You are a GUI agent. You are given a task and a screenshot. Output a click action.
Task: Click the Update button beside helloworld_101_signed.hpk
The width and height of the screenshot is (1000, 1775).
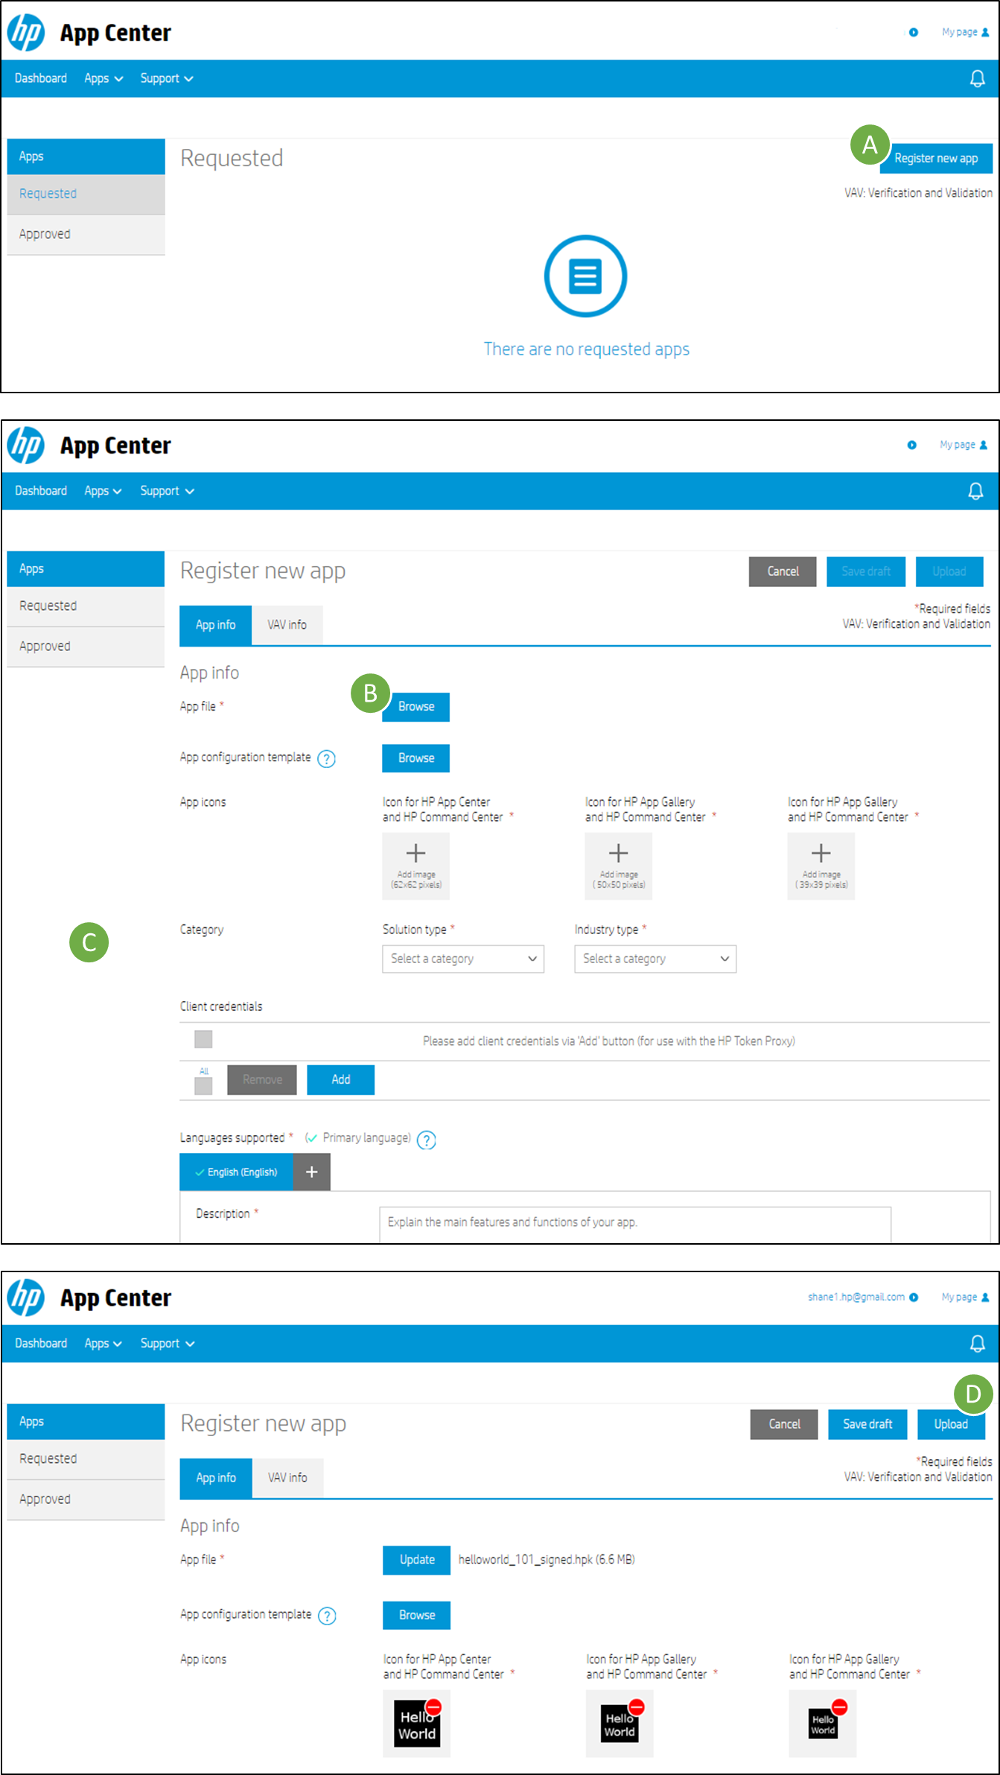(x=417, y=1560)
